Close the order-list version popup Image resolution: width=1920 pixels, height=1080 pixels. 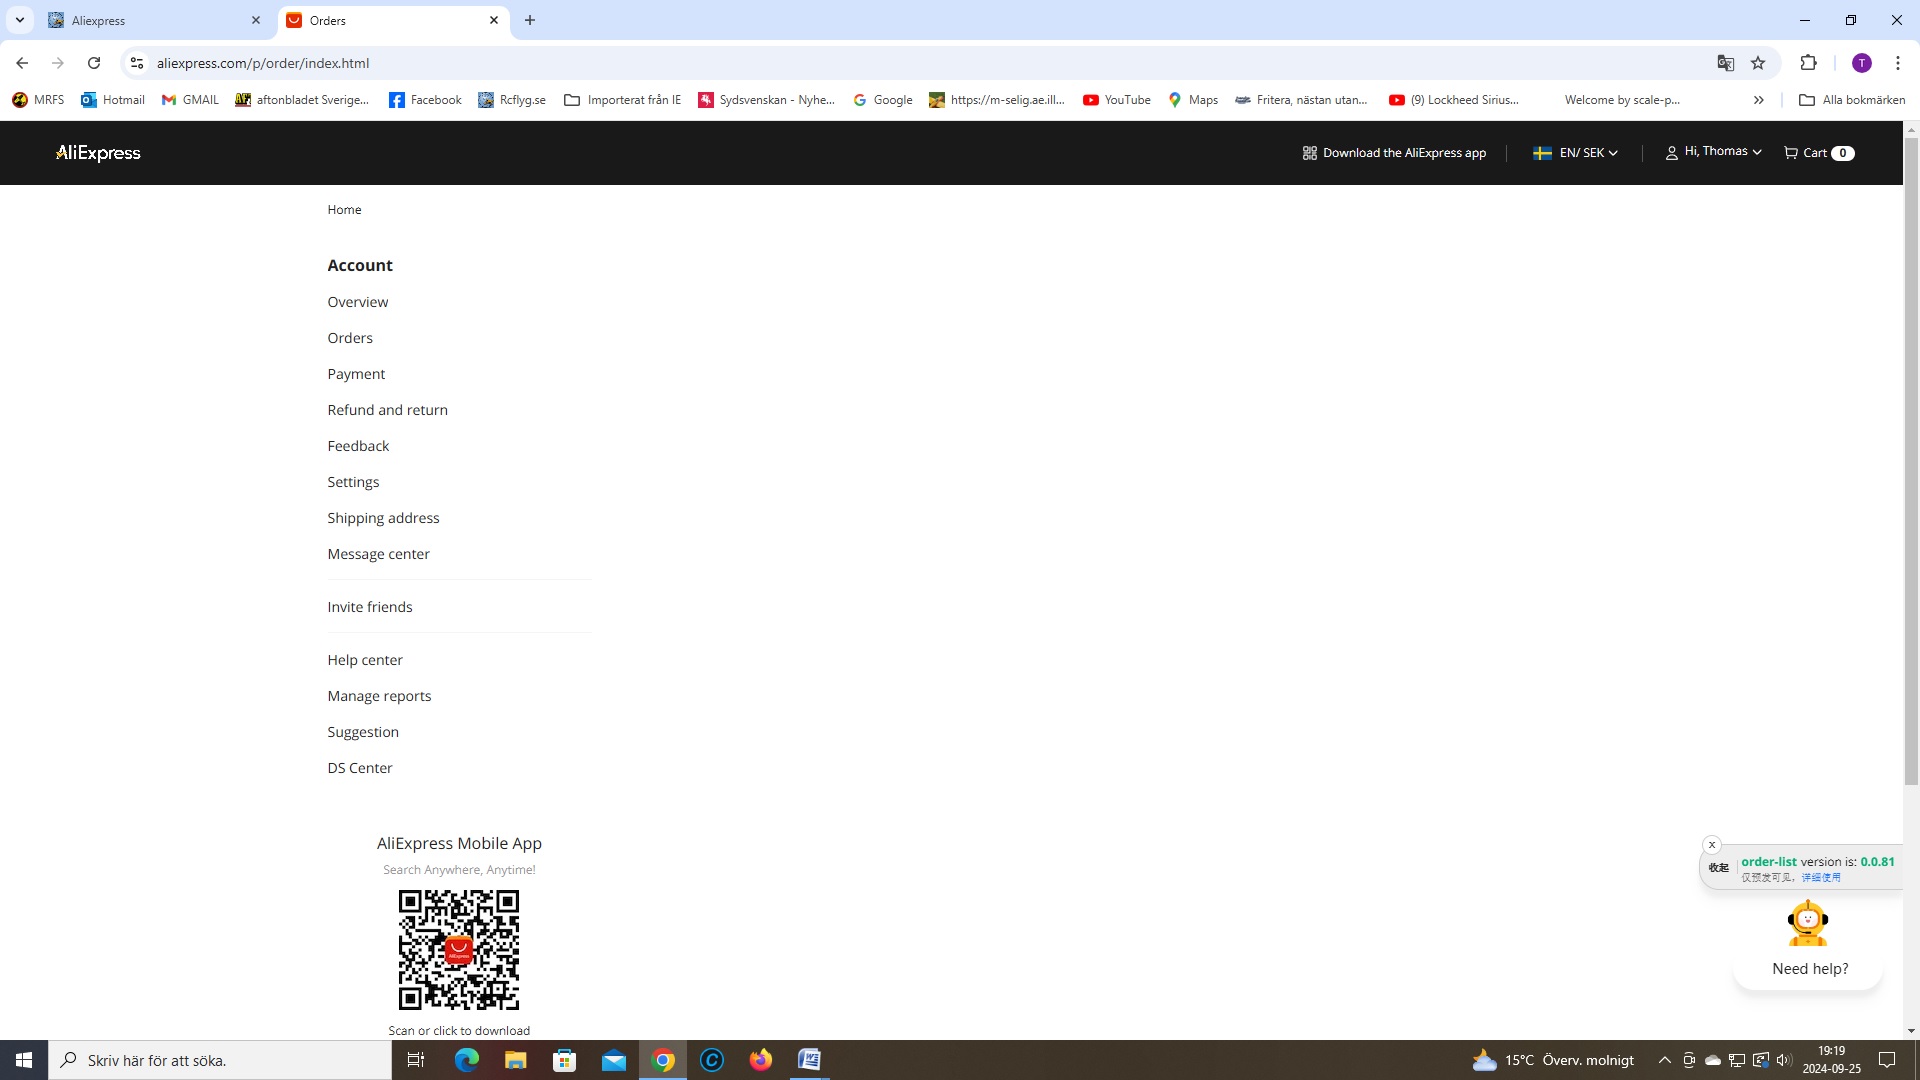(x=1712, y=845)
